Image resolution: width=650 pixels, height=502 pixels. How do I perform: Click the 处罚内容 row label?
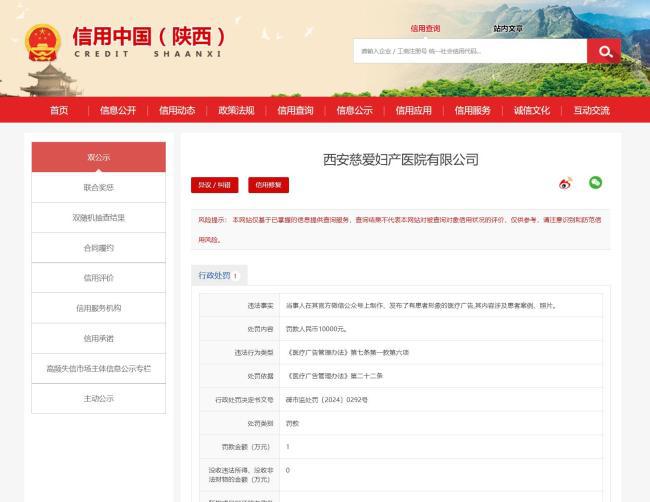(260, 329)
